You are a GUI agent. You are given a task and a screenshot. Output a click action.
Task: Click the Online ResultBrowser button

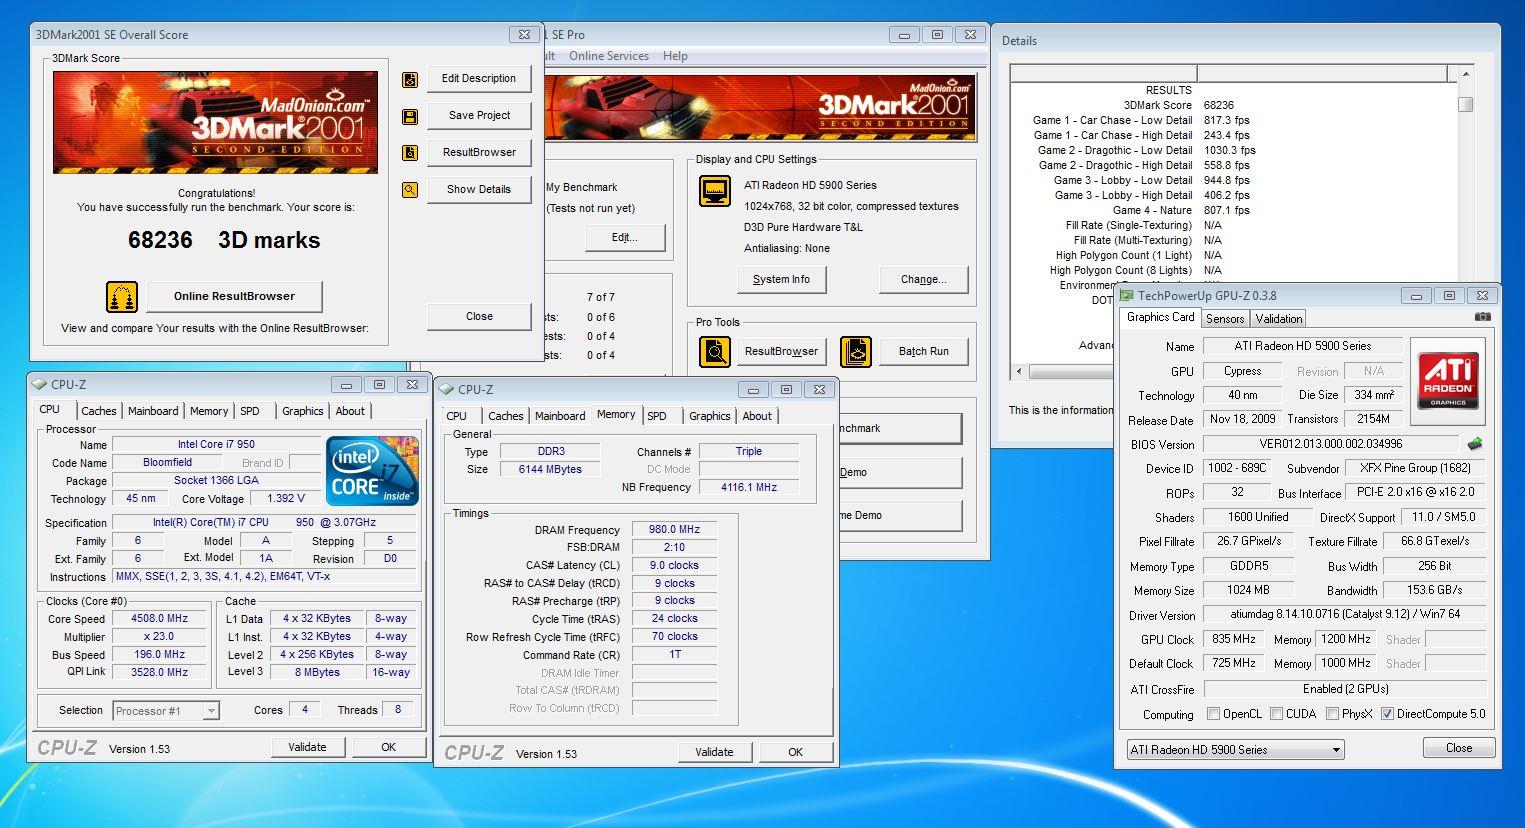tap(234, 296)
